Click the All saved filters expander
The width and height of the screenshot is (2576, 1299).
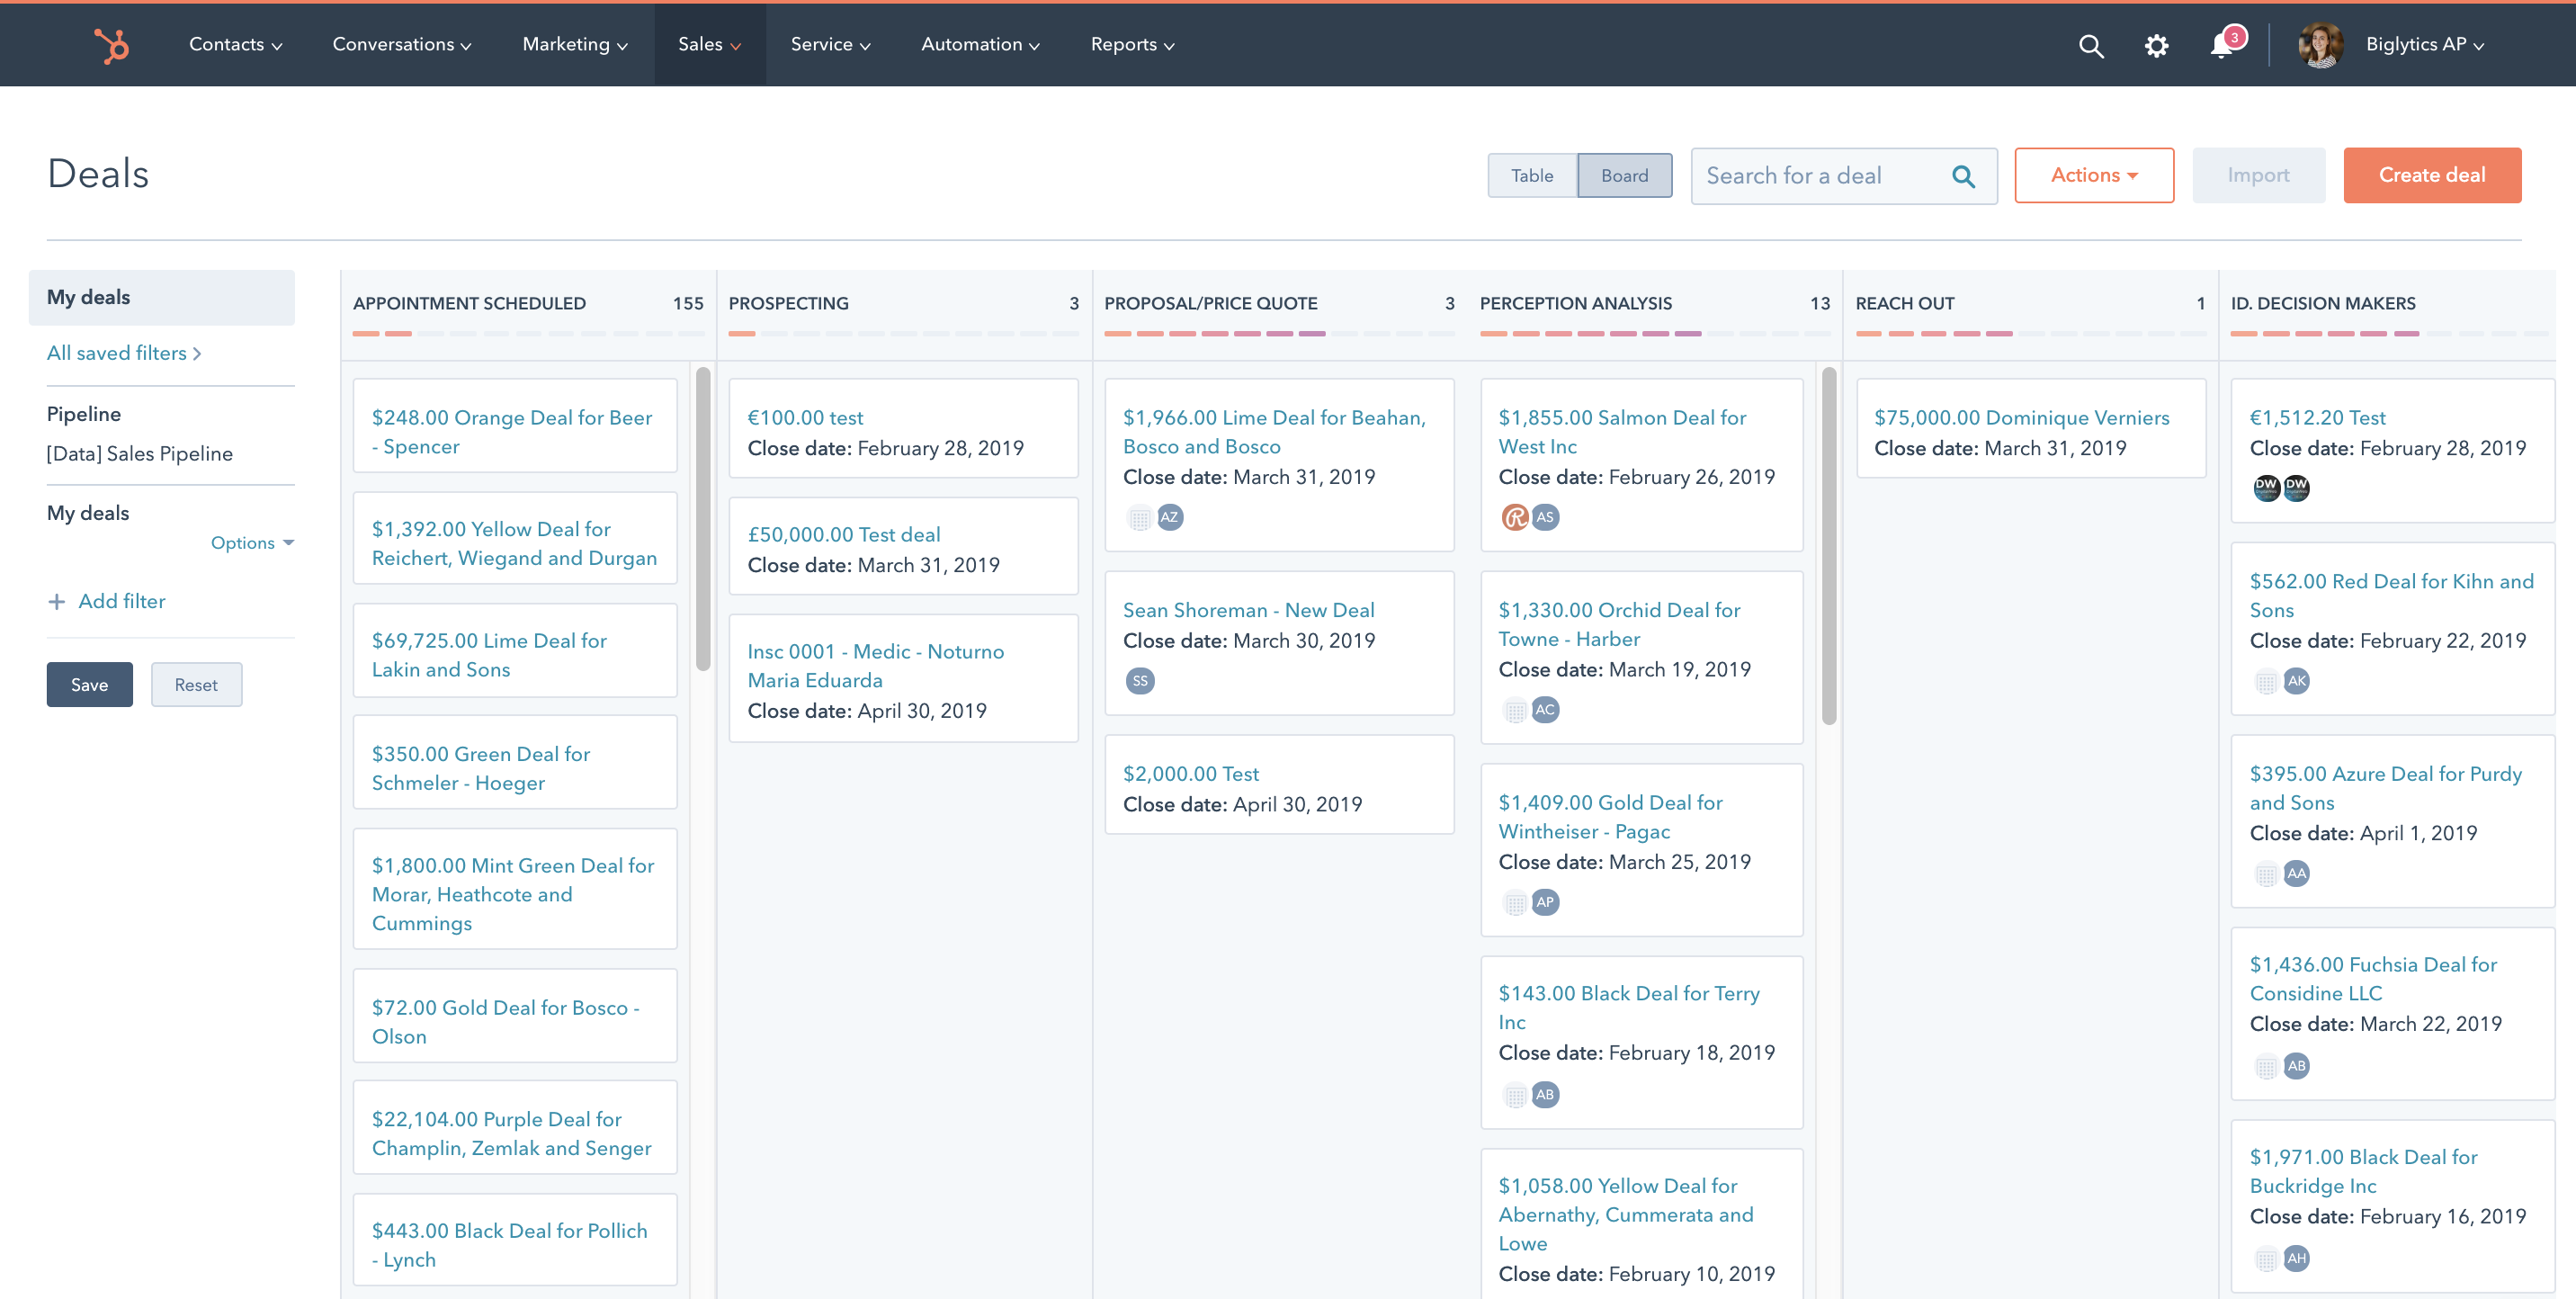click(x=122, y=353)
